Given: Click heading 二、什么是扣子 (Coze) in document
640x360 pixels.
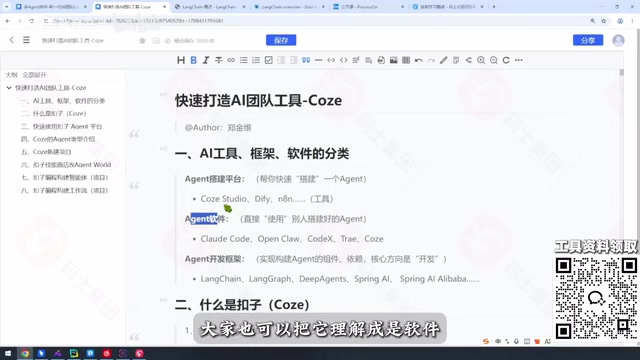Looking at the screenshot, I should click(242, 304).
